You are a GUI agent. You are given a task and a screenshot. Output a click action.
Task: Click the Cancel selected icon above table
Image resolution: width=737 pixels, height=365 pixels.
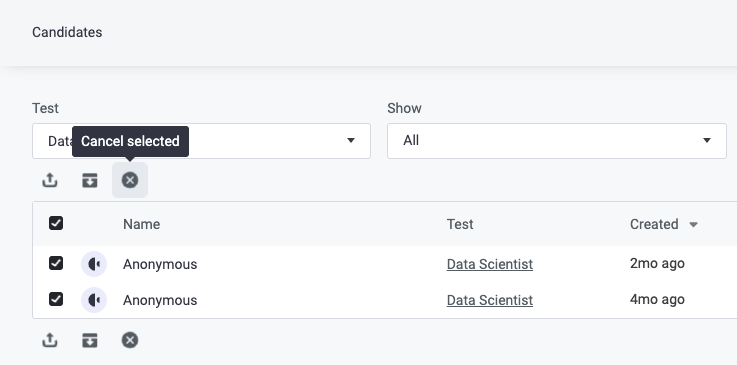(x=130, y=180)
